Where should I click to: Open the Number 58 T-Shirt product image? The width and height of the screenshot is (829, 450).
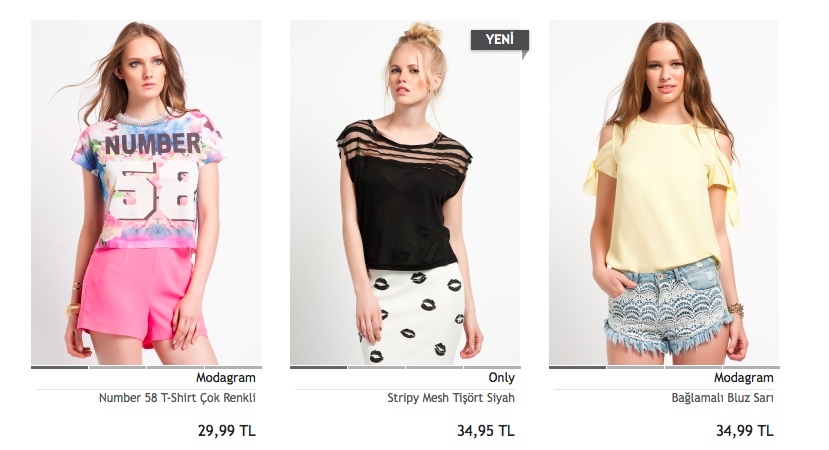pyautogui.click(x=146, y=192)
